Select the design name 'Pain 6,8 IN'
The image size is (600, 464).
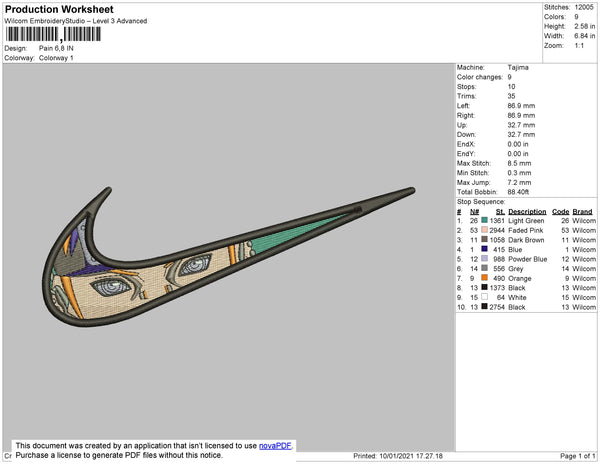click(56, 48)
